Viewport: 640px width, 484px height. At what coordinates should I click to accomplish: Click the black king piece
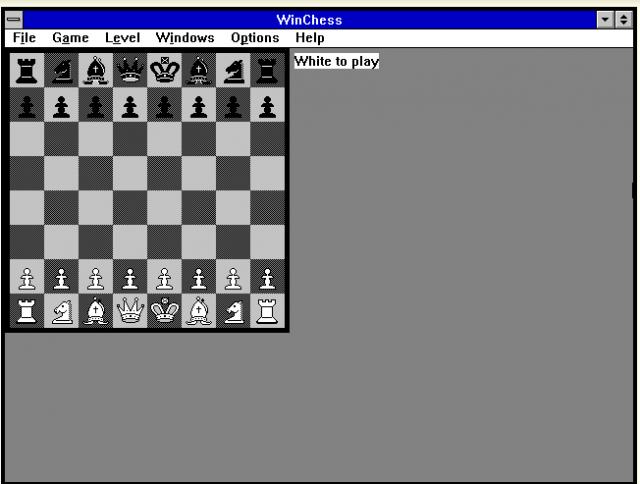pos(164,70)
